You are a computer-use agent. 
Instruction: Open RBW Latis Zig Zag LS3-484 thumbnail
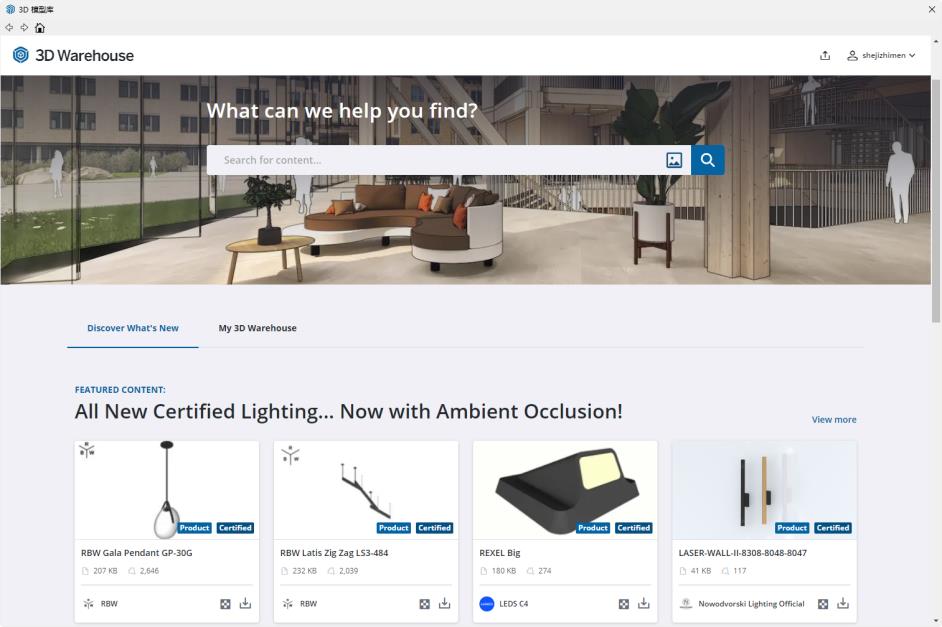(366, 490)
